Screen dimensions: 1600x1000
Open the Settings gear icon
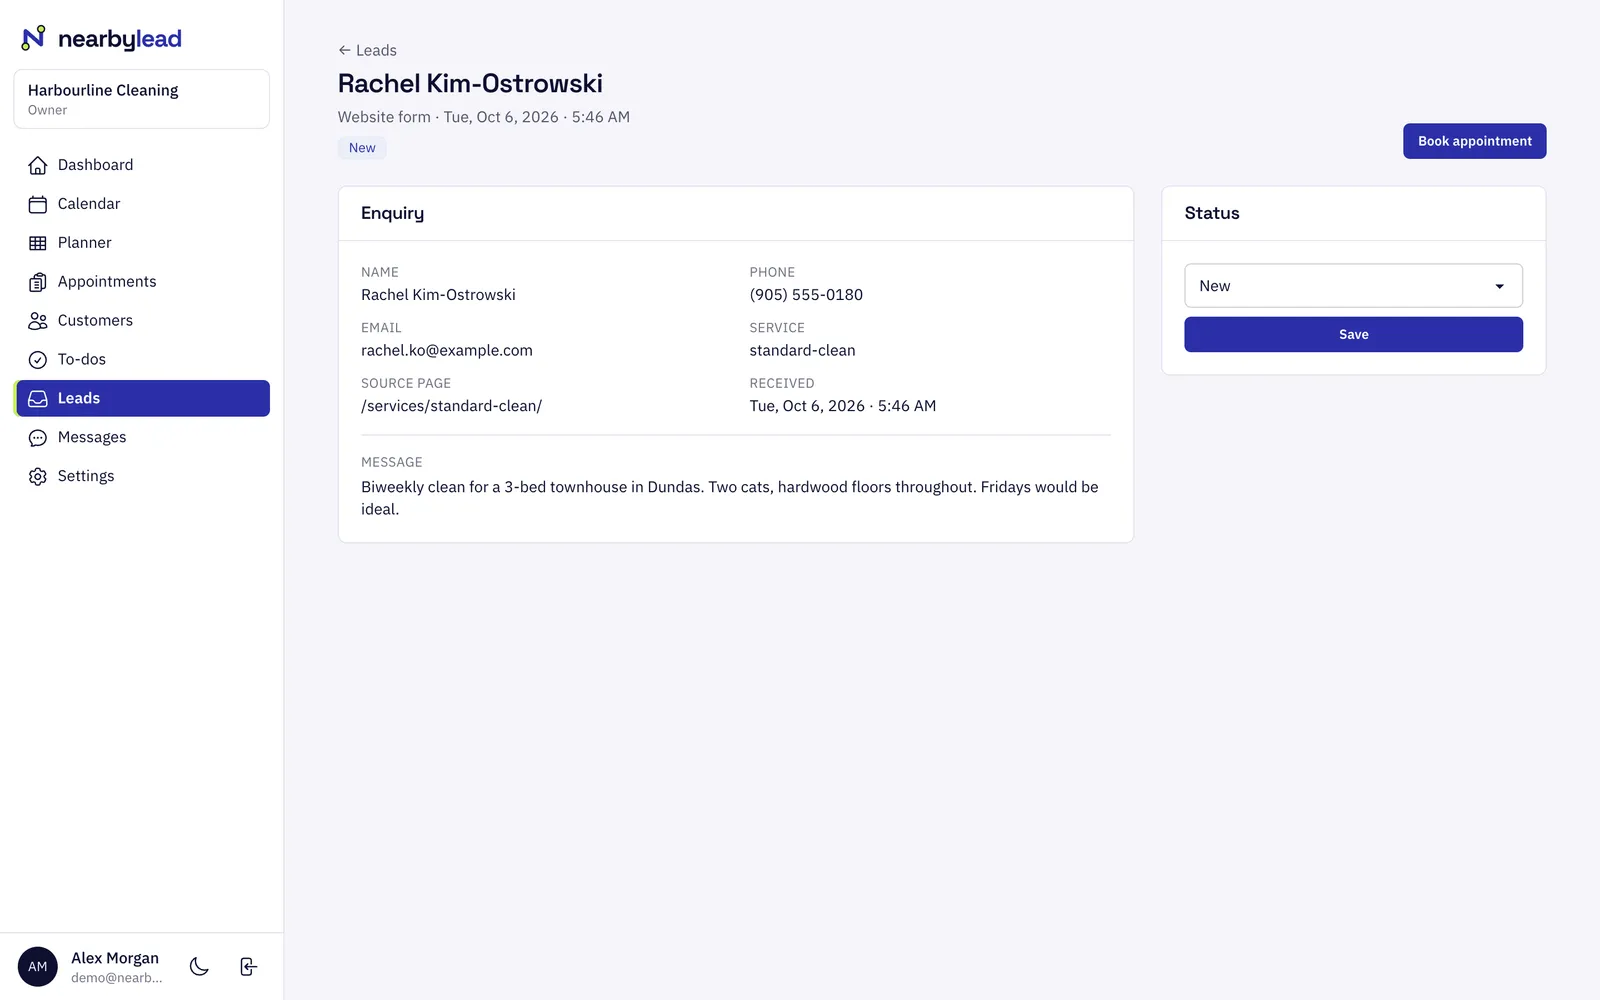38,477
